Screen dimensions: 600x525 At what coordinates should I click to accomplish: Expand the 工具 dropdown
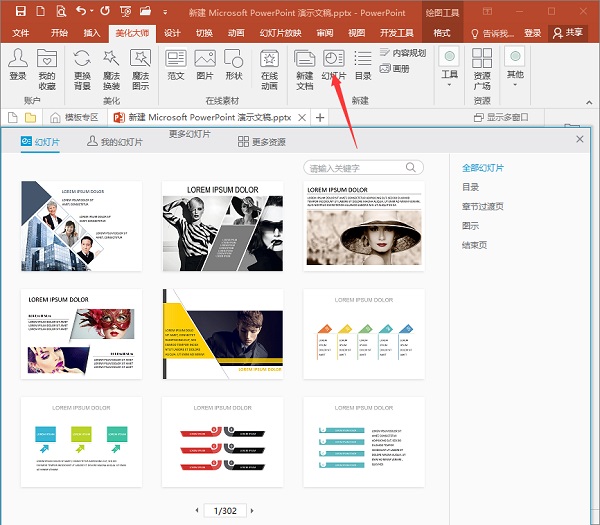click(x=450, y=67)
